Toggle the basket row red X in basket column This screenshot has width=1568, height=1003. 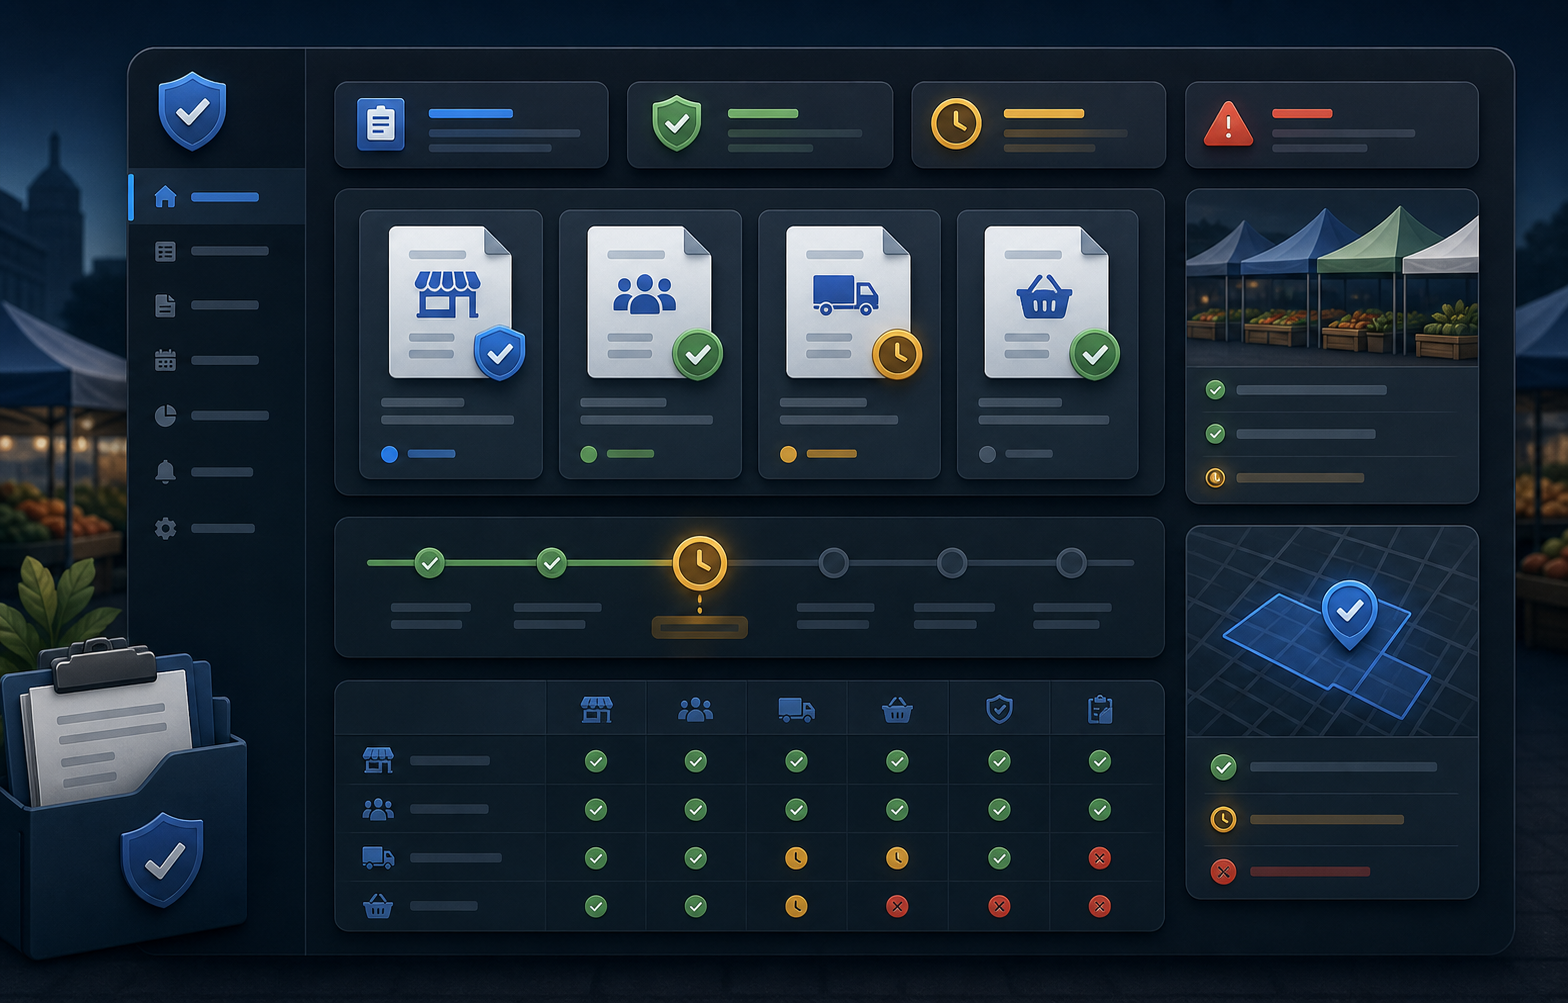pos(897,906)
